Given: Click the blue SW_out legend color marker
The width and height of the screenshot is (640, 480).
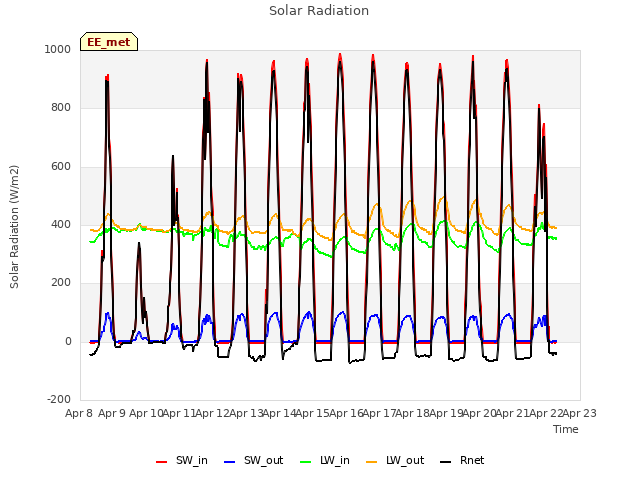Looking at the screenshot, I should 230,462.
